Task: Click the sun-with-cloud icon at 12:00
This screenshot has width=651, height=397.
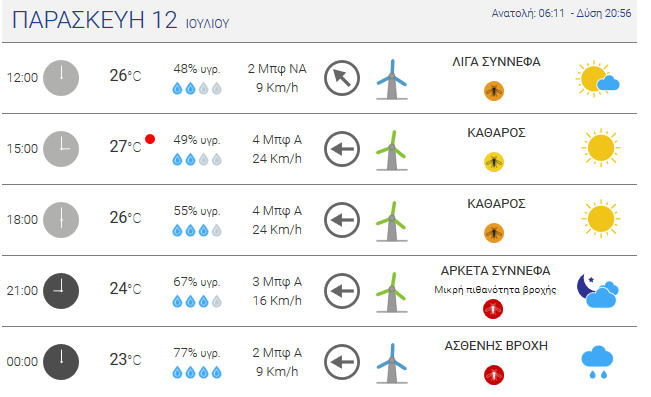Action: pyautogui.click(x=597, y=79)
